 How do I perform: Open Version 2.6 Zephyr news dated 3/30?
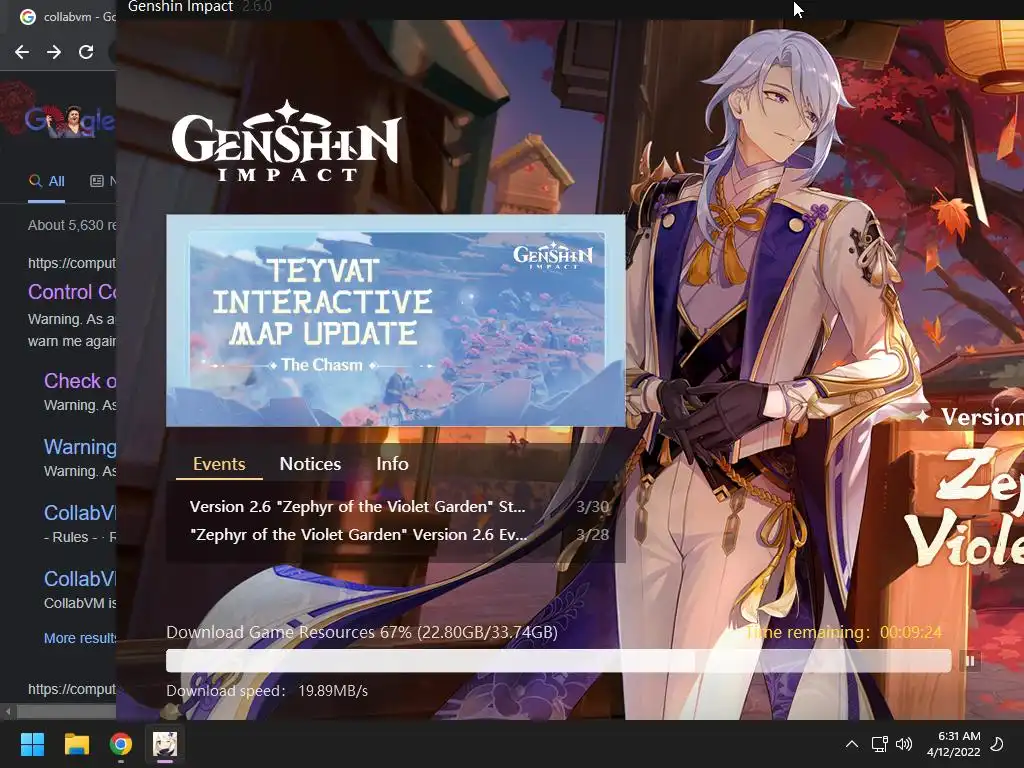click(x=398, y=507)
